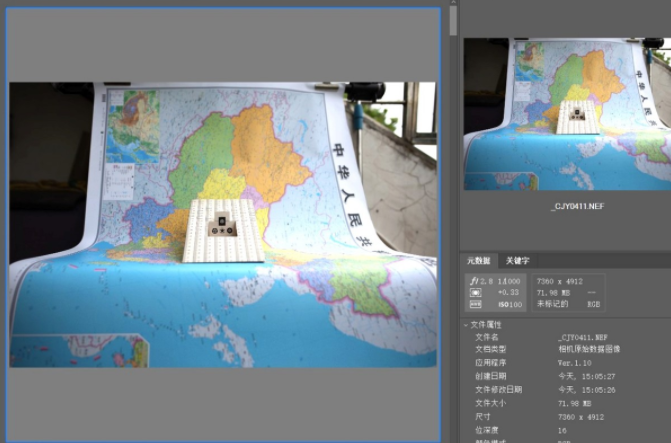The width and height of the screenshot is (671, 443).
Task: Switch to the 元数据 tab
Action: [478, 261]
